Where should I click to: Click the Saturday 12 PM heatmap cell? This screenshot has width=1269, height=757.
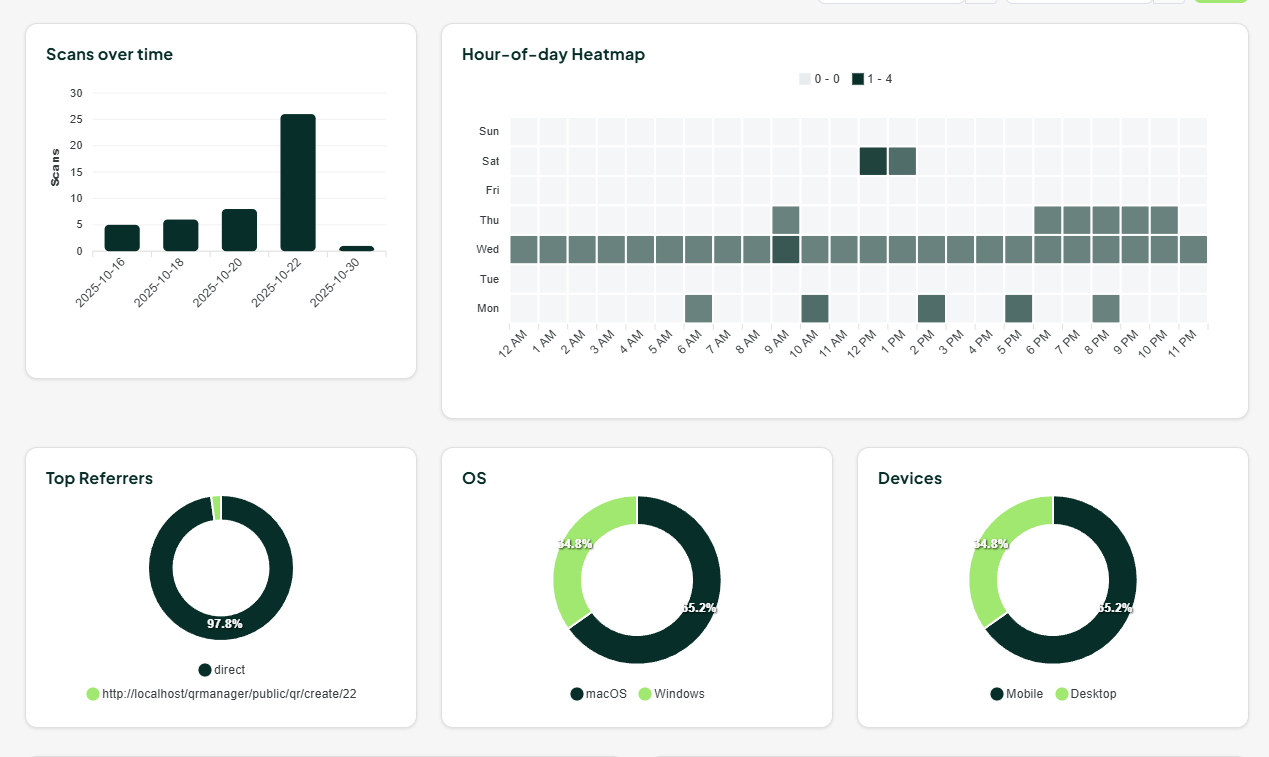[x=874, y=160]
